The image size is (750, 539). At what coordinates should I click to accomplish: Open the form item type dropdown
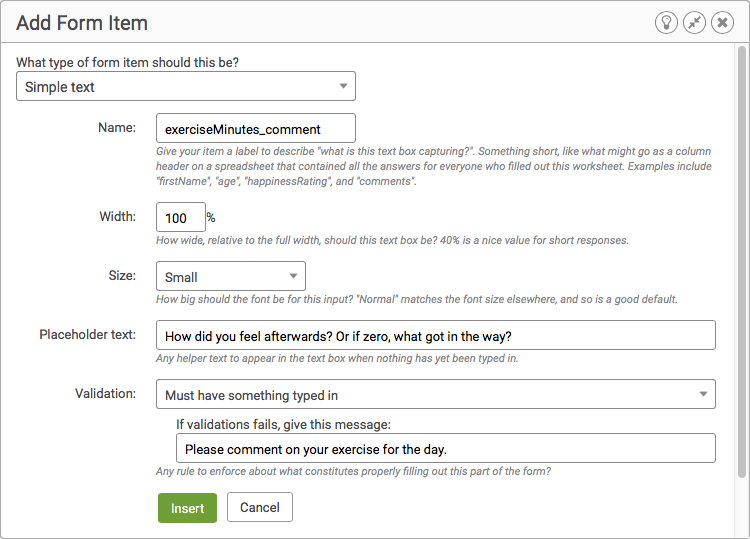(186, 86)
